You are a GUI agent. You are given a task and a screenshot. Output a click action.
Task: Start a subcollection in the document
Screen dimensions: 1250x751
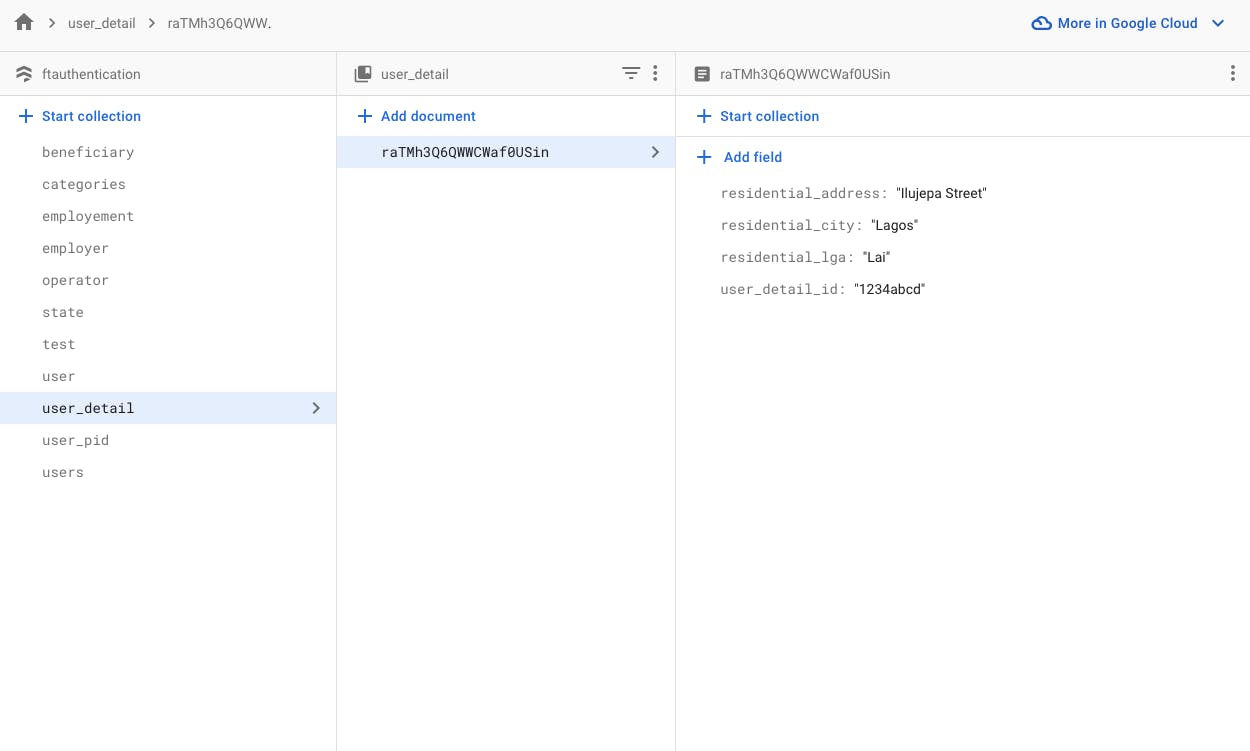coord(758,116)
